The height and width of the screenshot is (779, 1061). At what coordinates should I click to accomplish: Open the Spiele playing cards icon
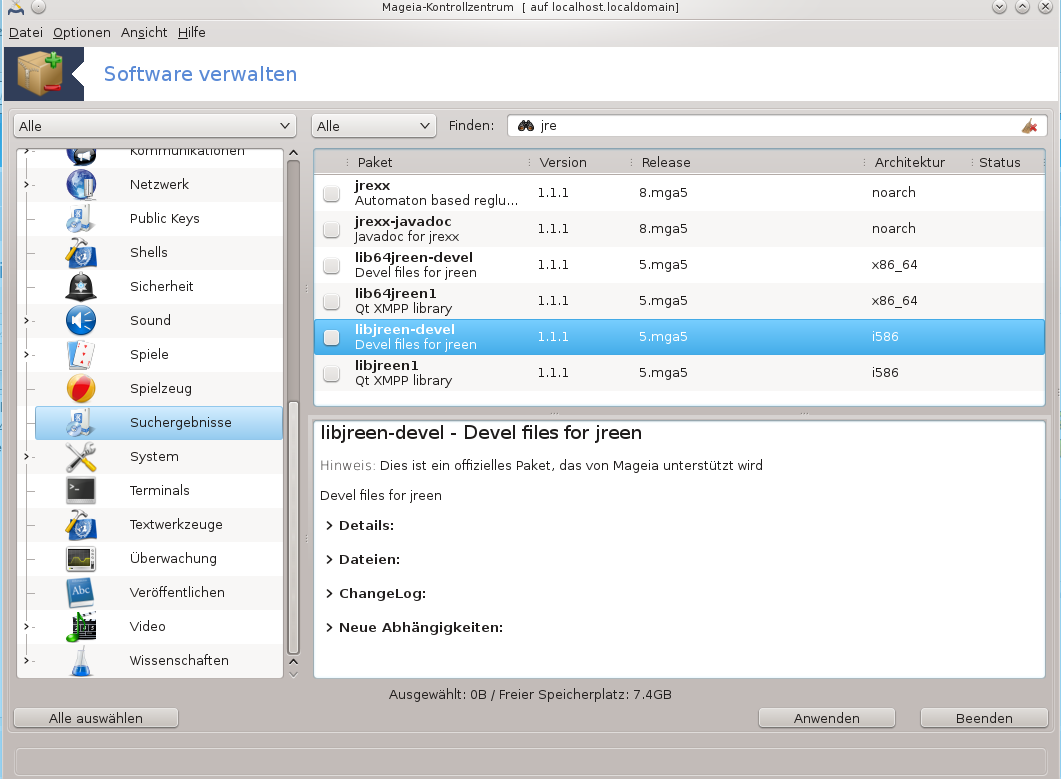(81, 355)
